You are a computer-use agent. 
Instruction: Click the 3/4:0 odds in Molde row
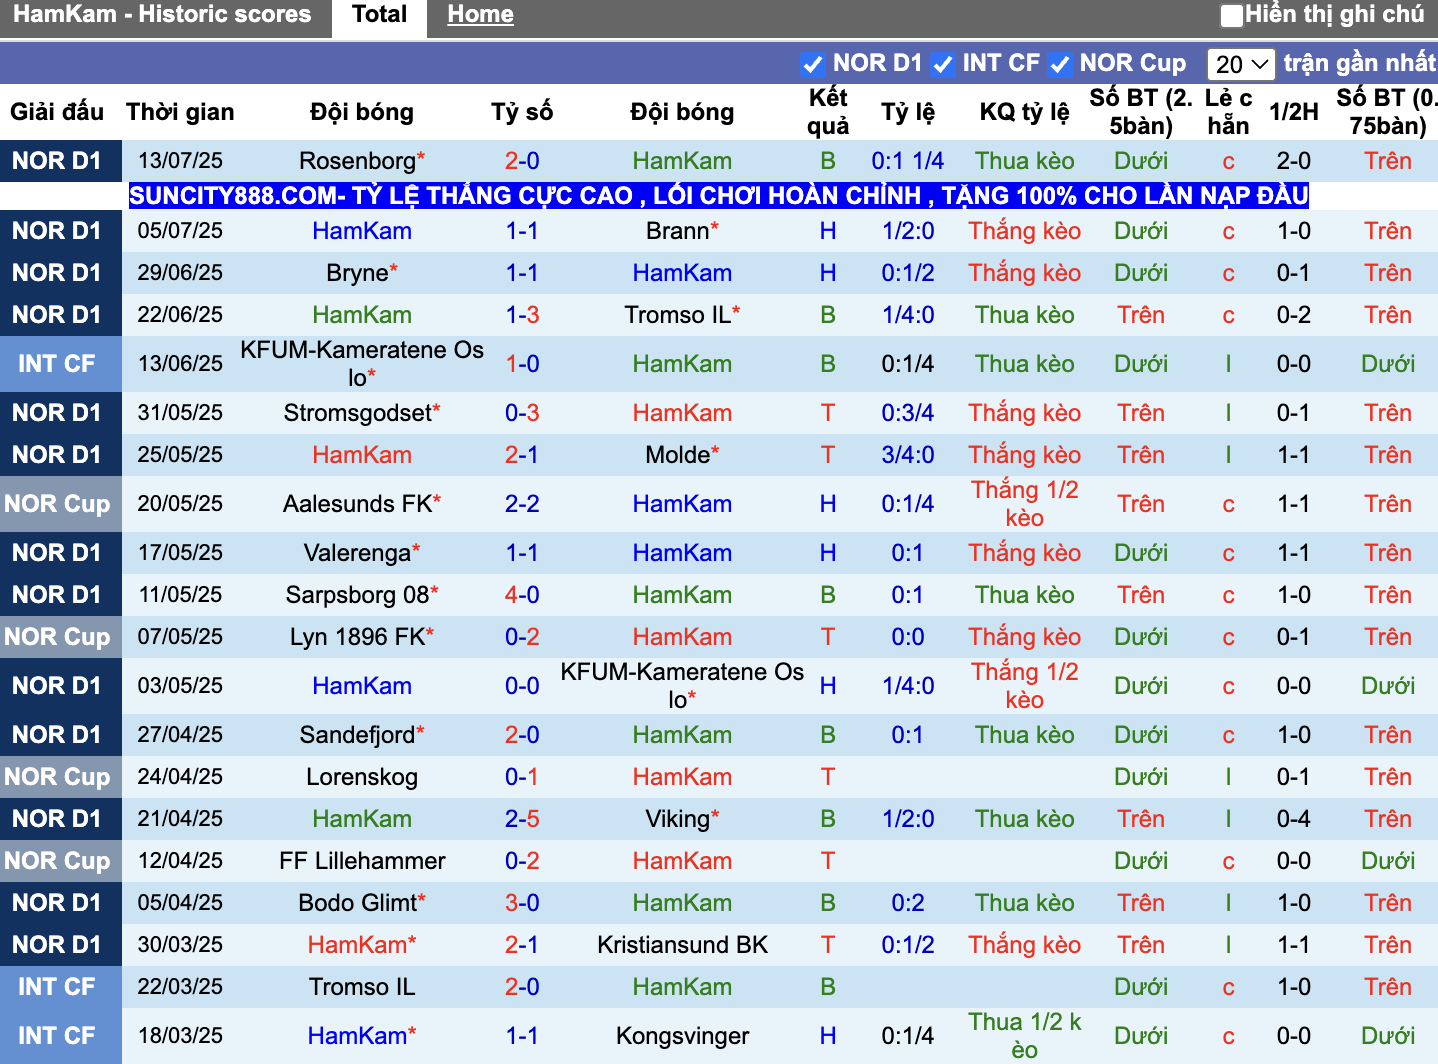907,455
